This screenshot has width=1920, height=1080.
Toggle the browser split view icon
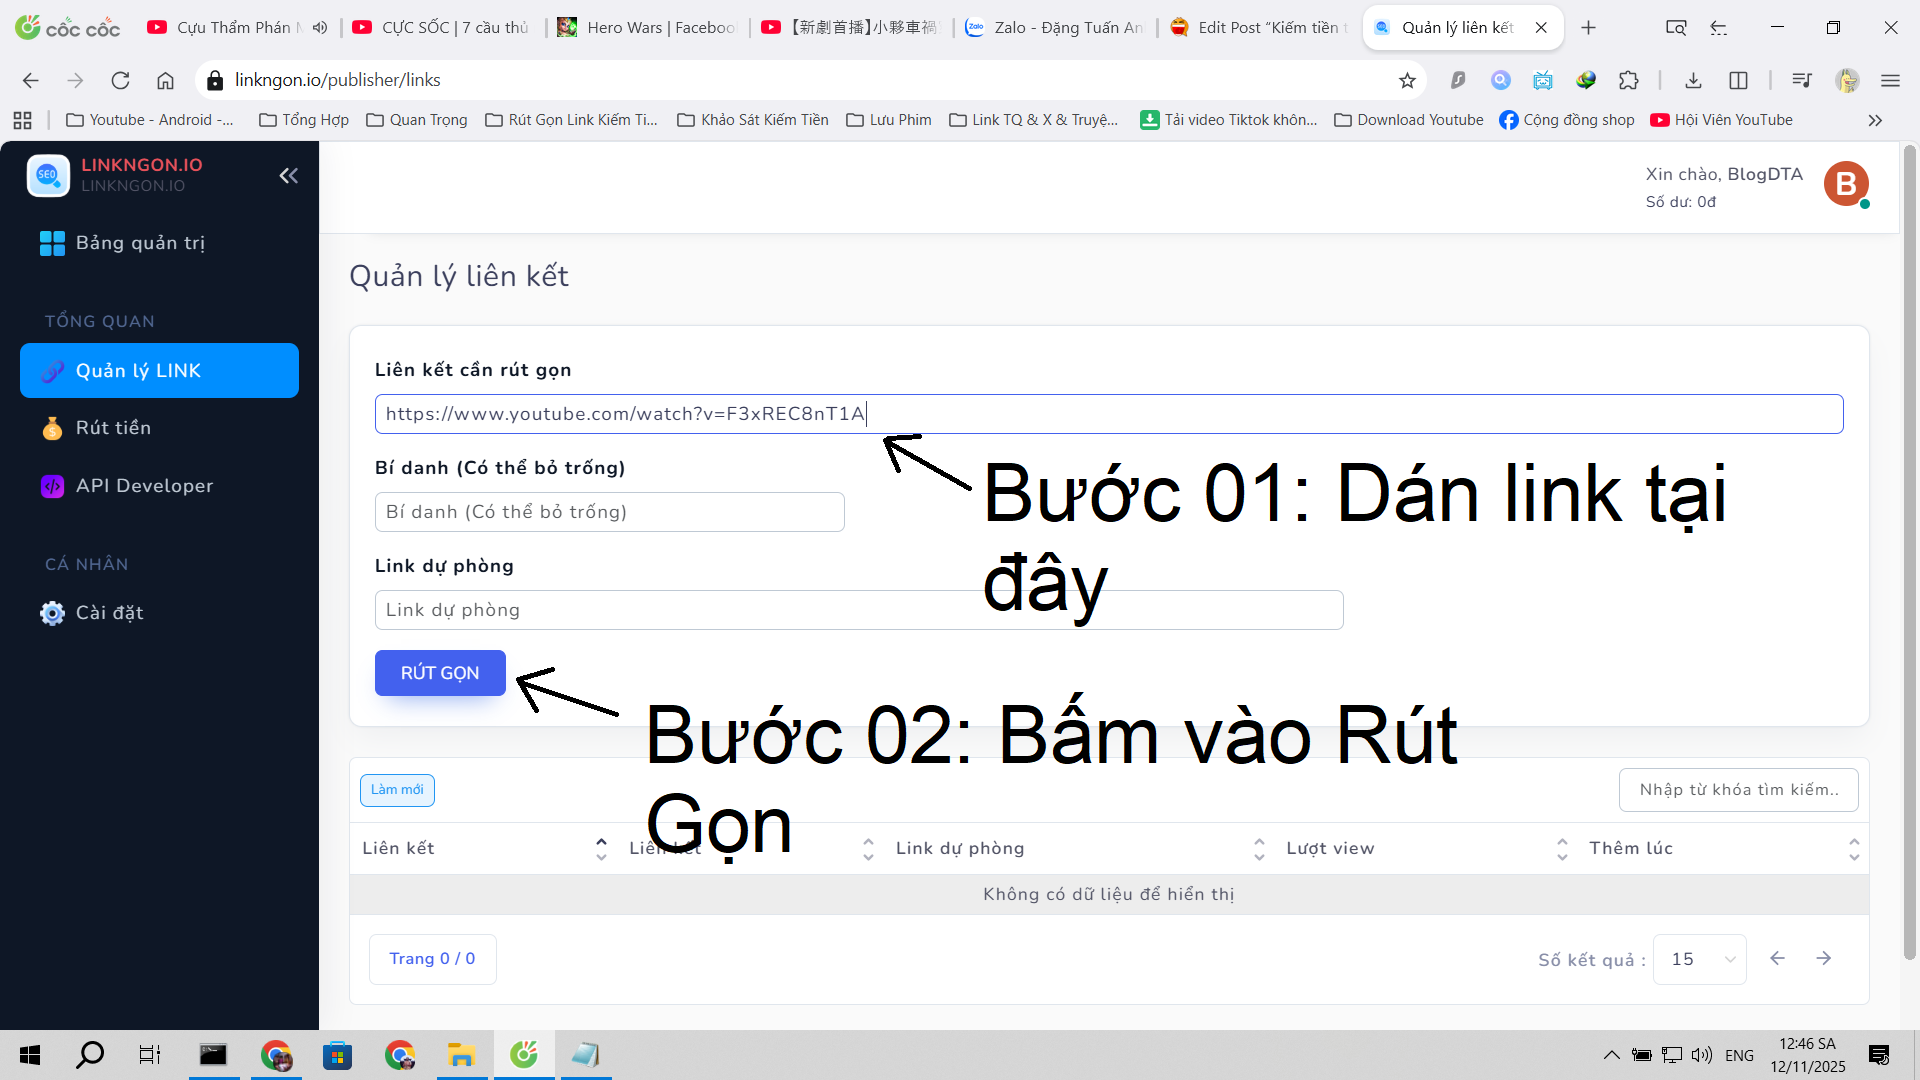[1738, 81]
